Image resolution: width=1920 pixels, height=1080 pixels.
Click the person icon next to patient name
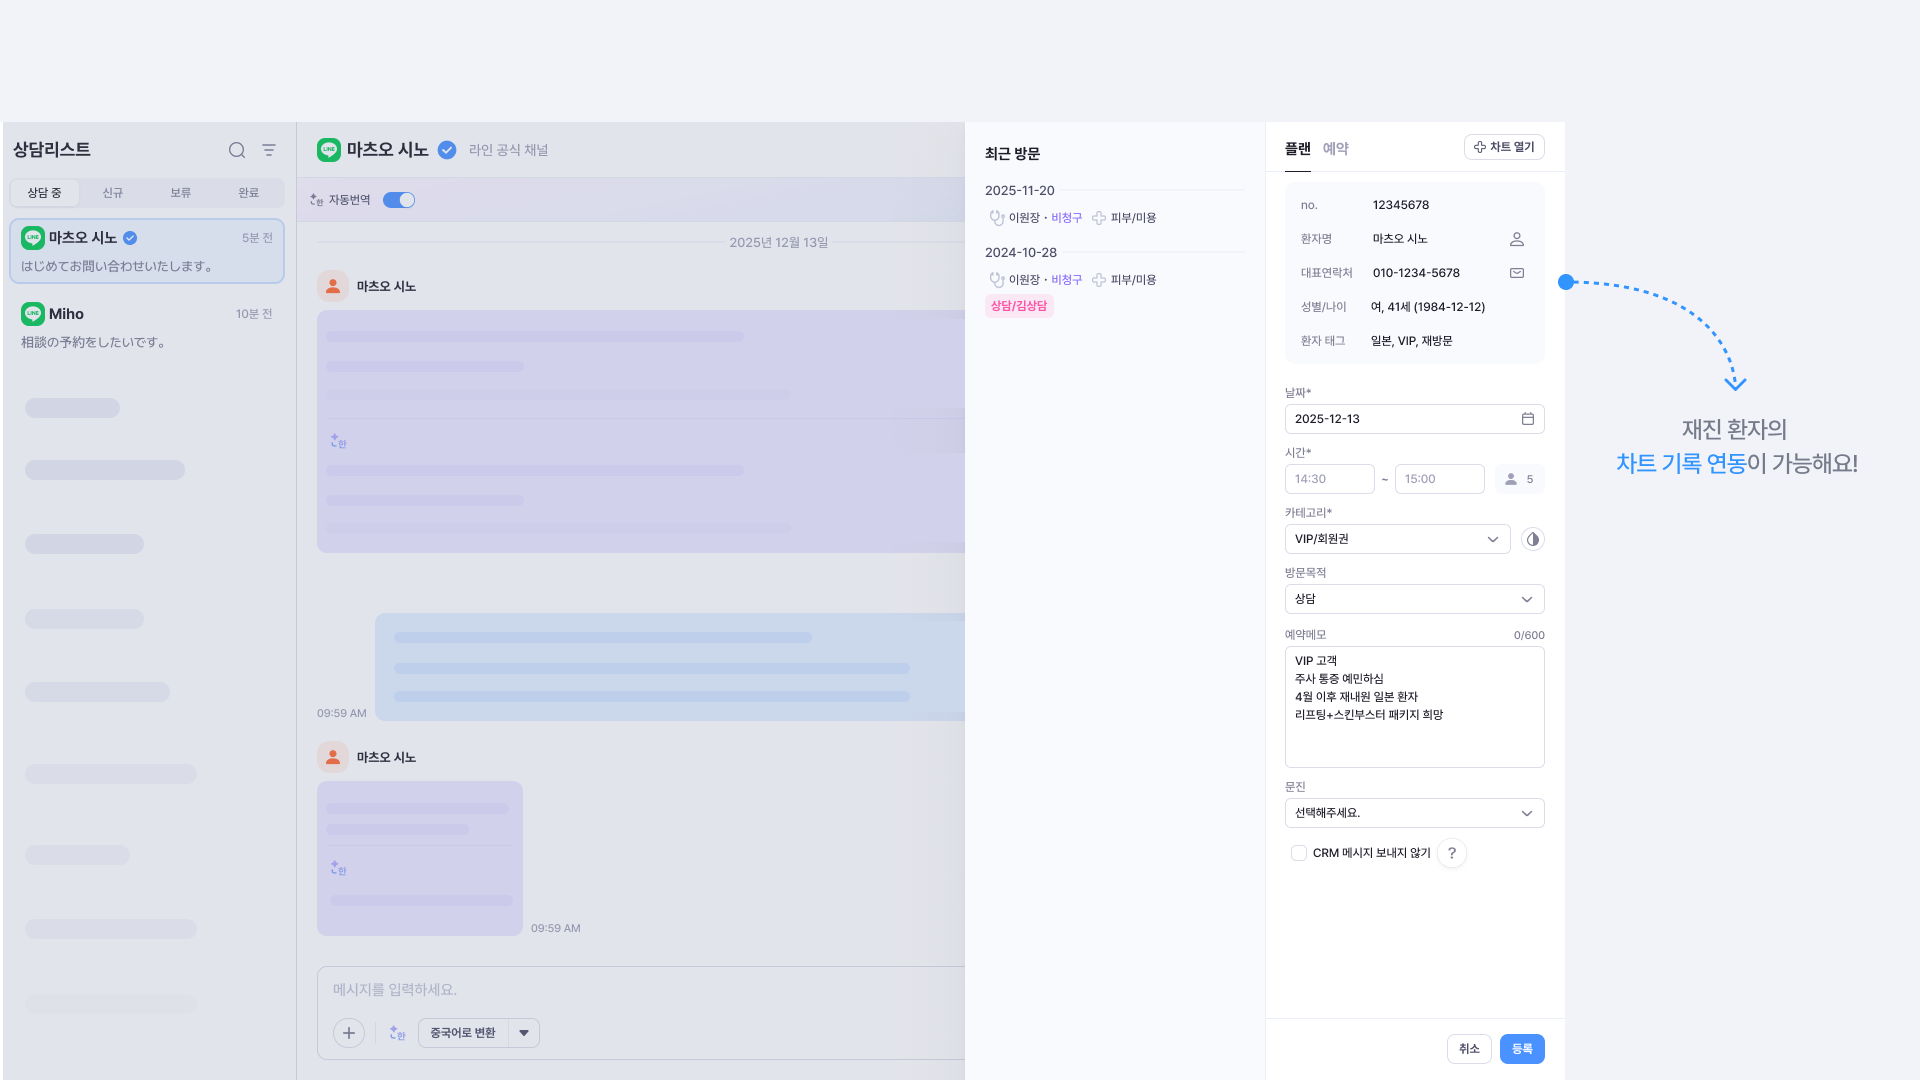coord(1516,239)
